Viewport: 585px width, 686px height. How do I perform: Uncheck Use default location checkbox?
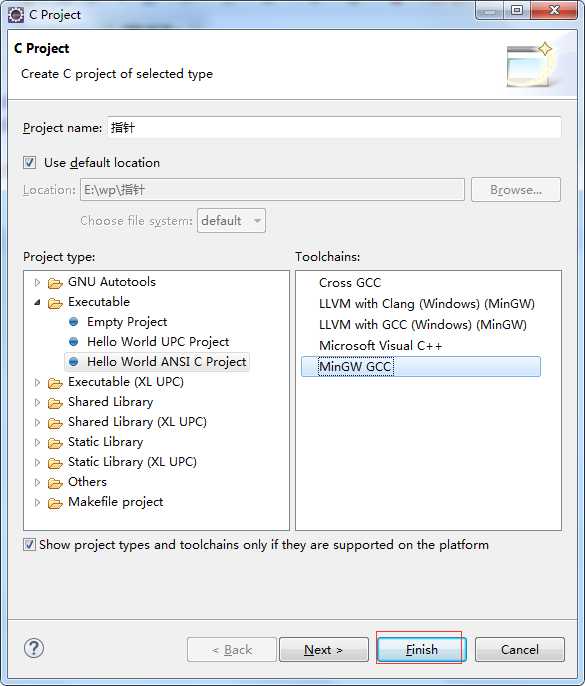(29, 163)
